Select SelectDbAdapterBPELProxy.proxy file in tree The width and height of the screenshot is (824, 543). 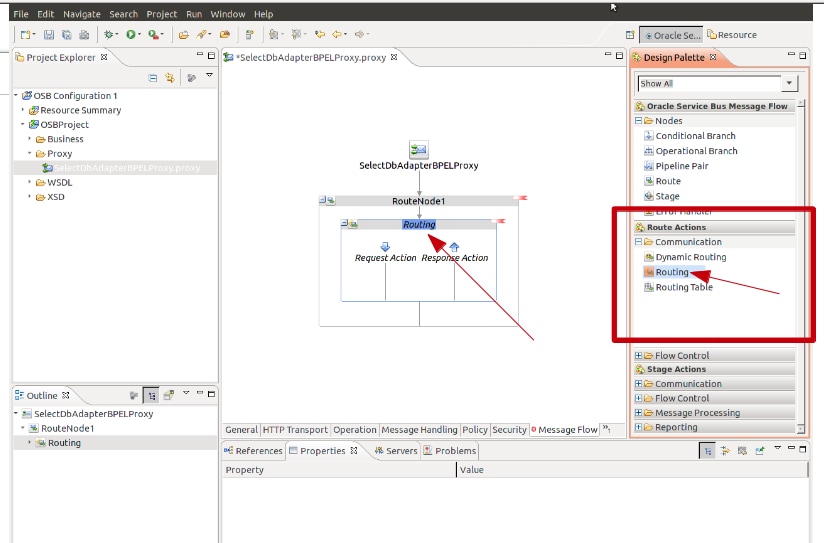click(x=121, y=168)
